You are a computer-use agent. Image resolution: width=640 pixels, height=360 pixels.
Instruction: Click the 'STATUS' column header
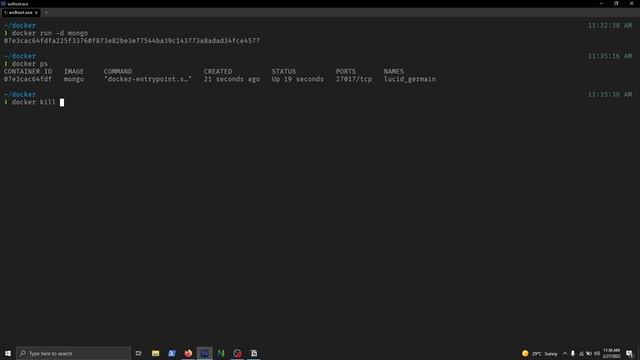[x=284, y=71]
